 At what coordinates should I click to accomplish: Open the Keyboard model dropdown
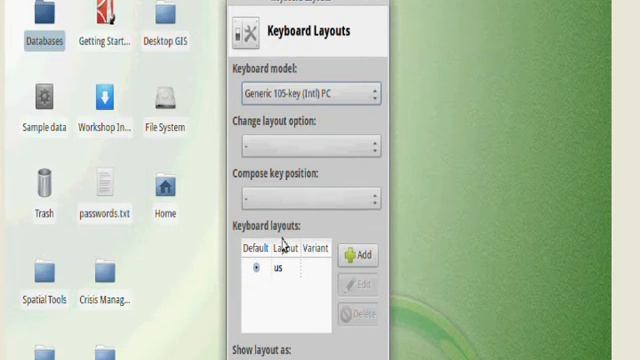311,93
